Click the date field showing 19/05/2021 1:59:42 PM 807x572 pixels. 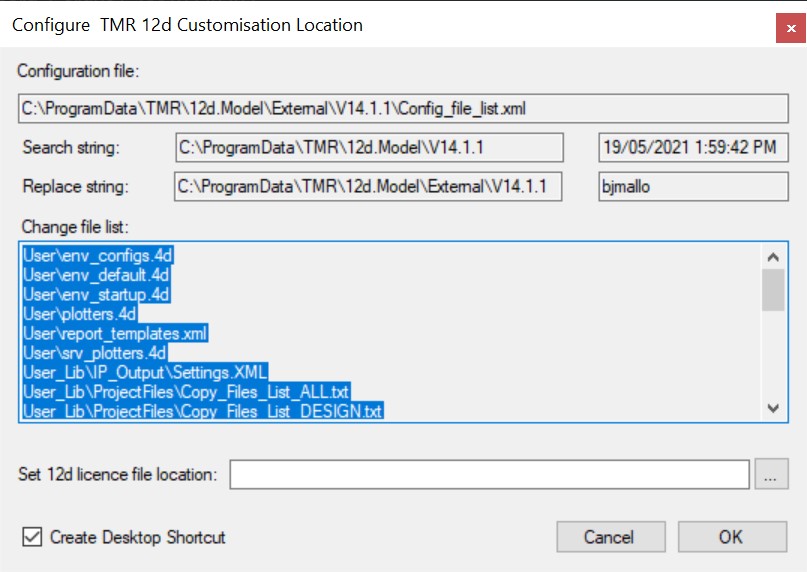pos(693,147)
